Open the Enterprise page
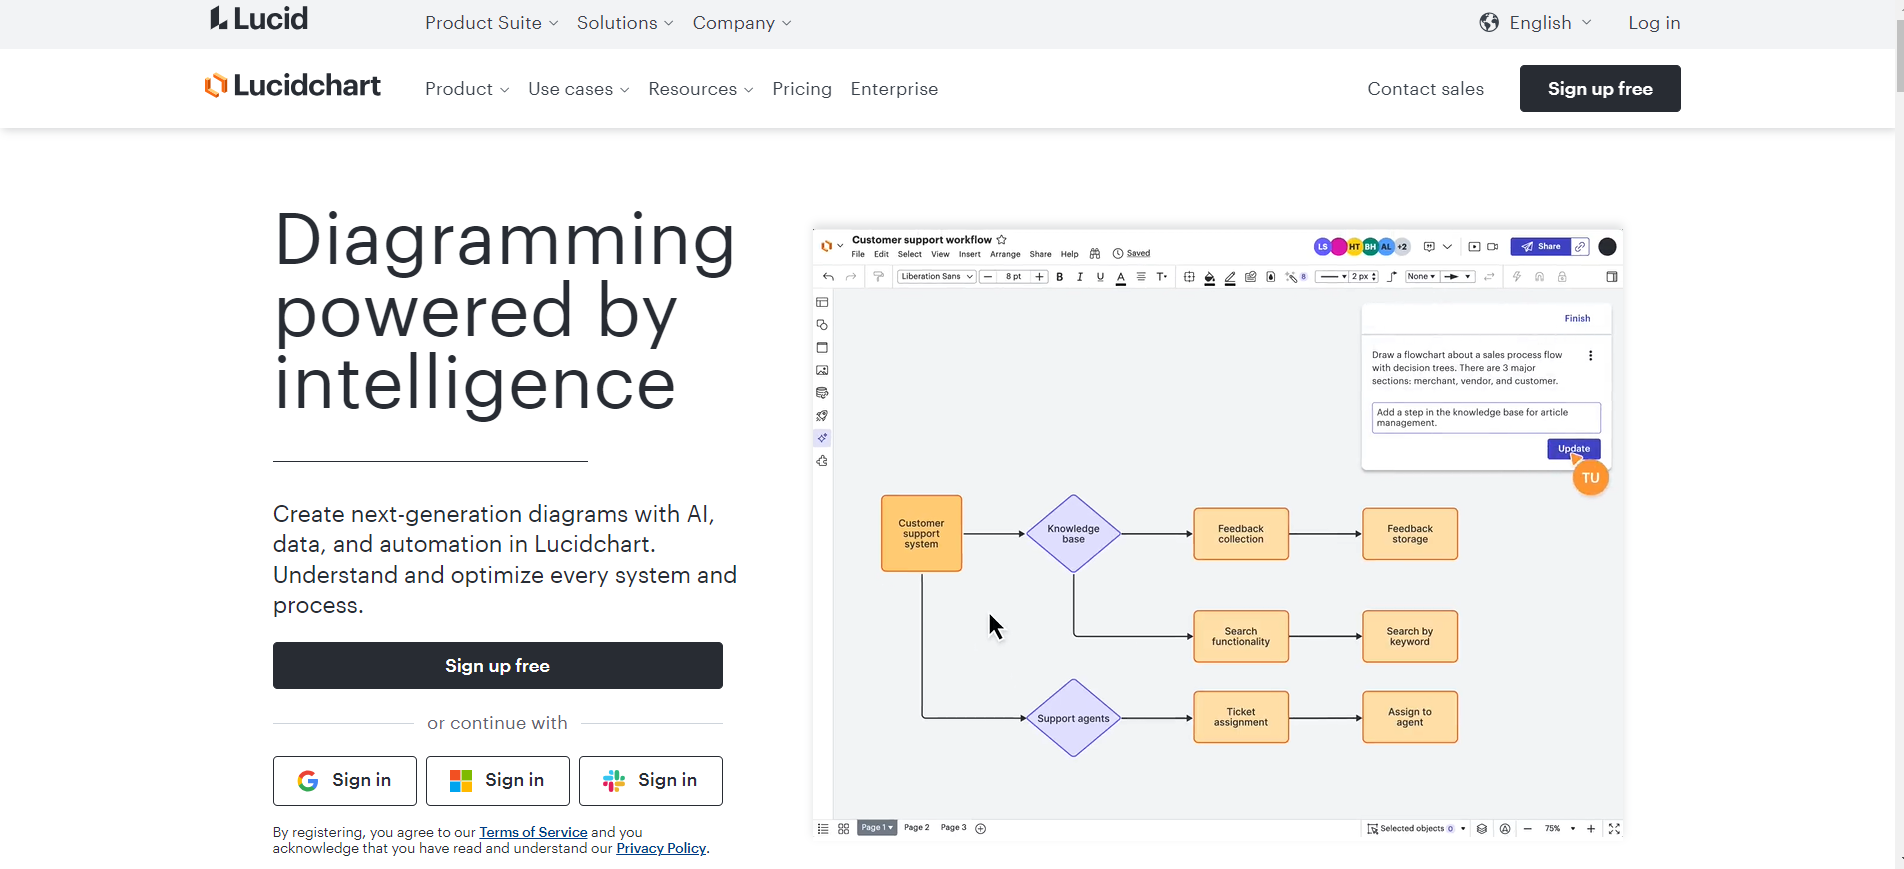1904x869 pixels. pos(894,89)
